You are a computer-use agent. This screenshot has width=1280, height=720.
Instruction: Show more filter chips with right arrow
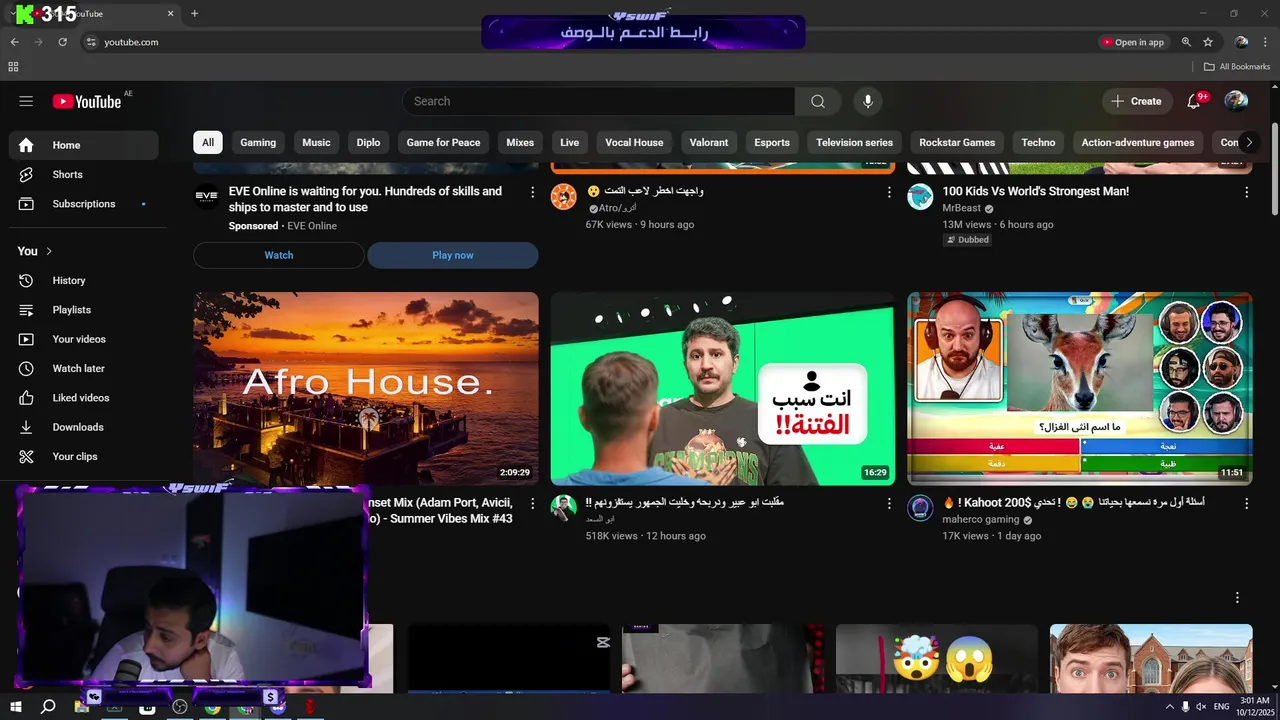tap(1248, 142)
